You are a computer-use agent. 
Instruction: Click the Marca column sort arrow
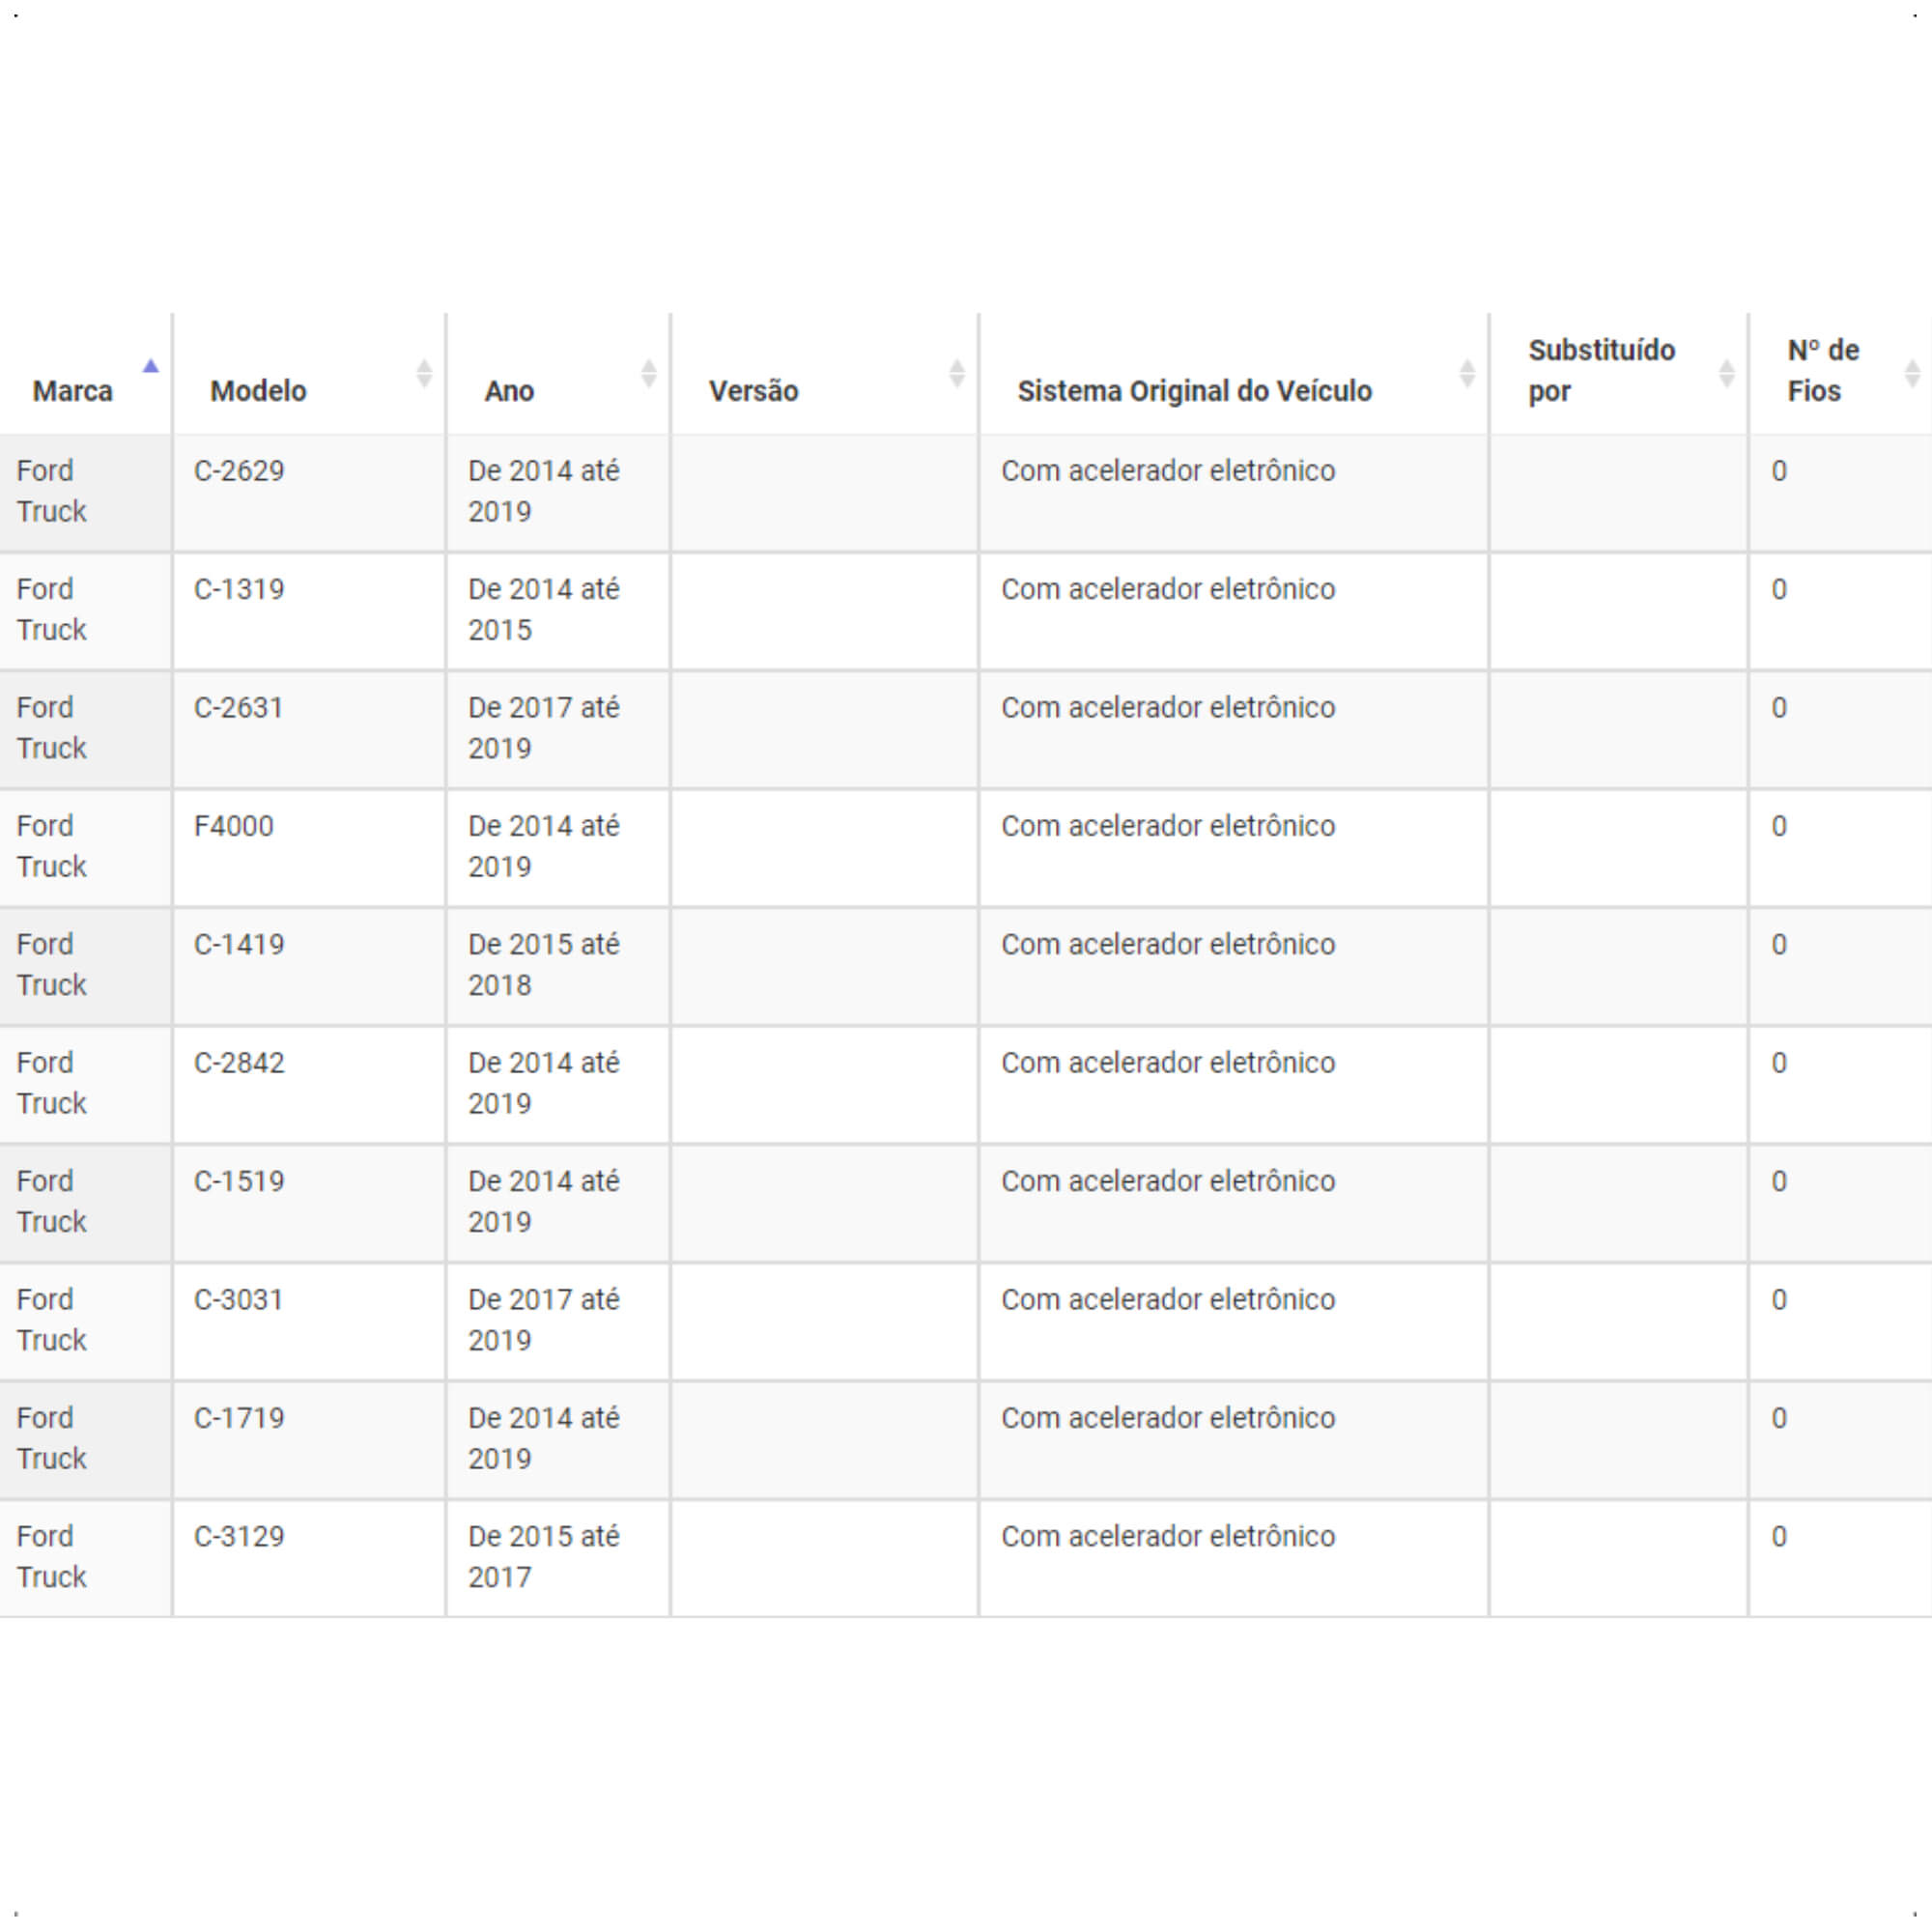coord(151,366)
